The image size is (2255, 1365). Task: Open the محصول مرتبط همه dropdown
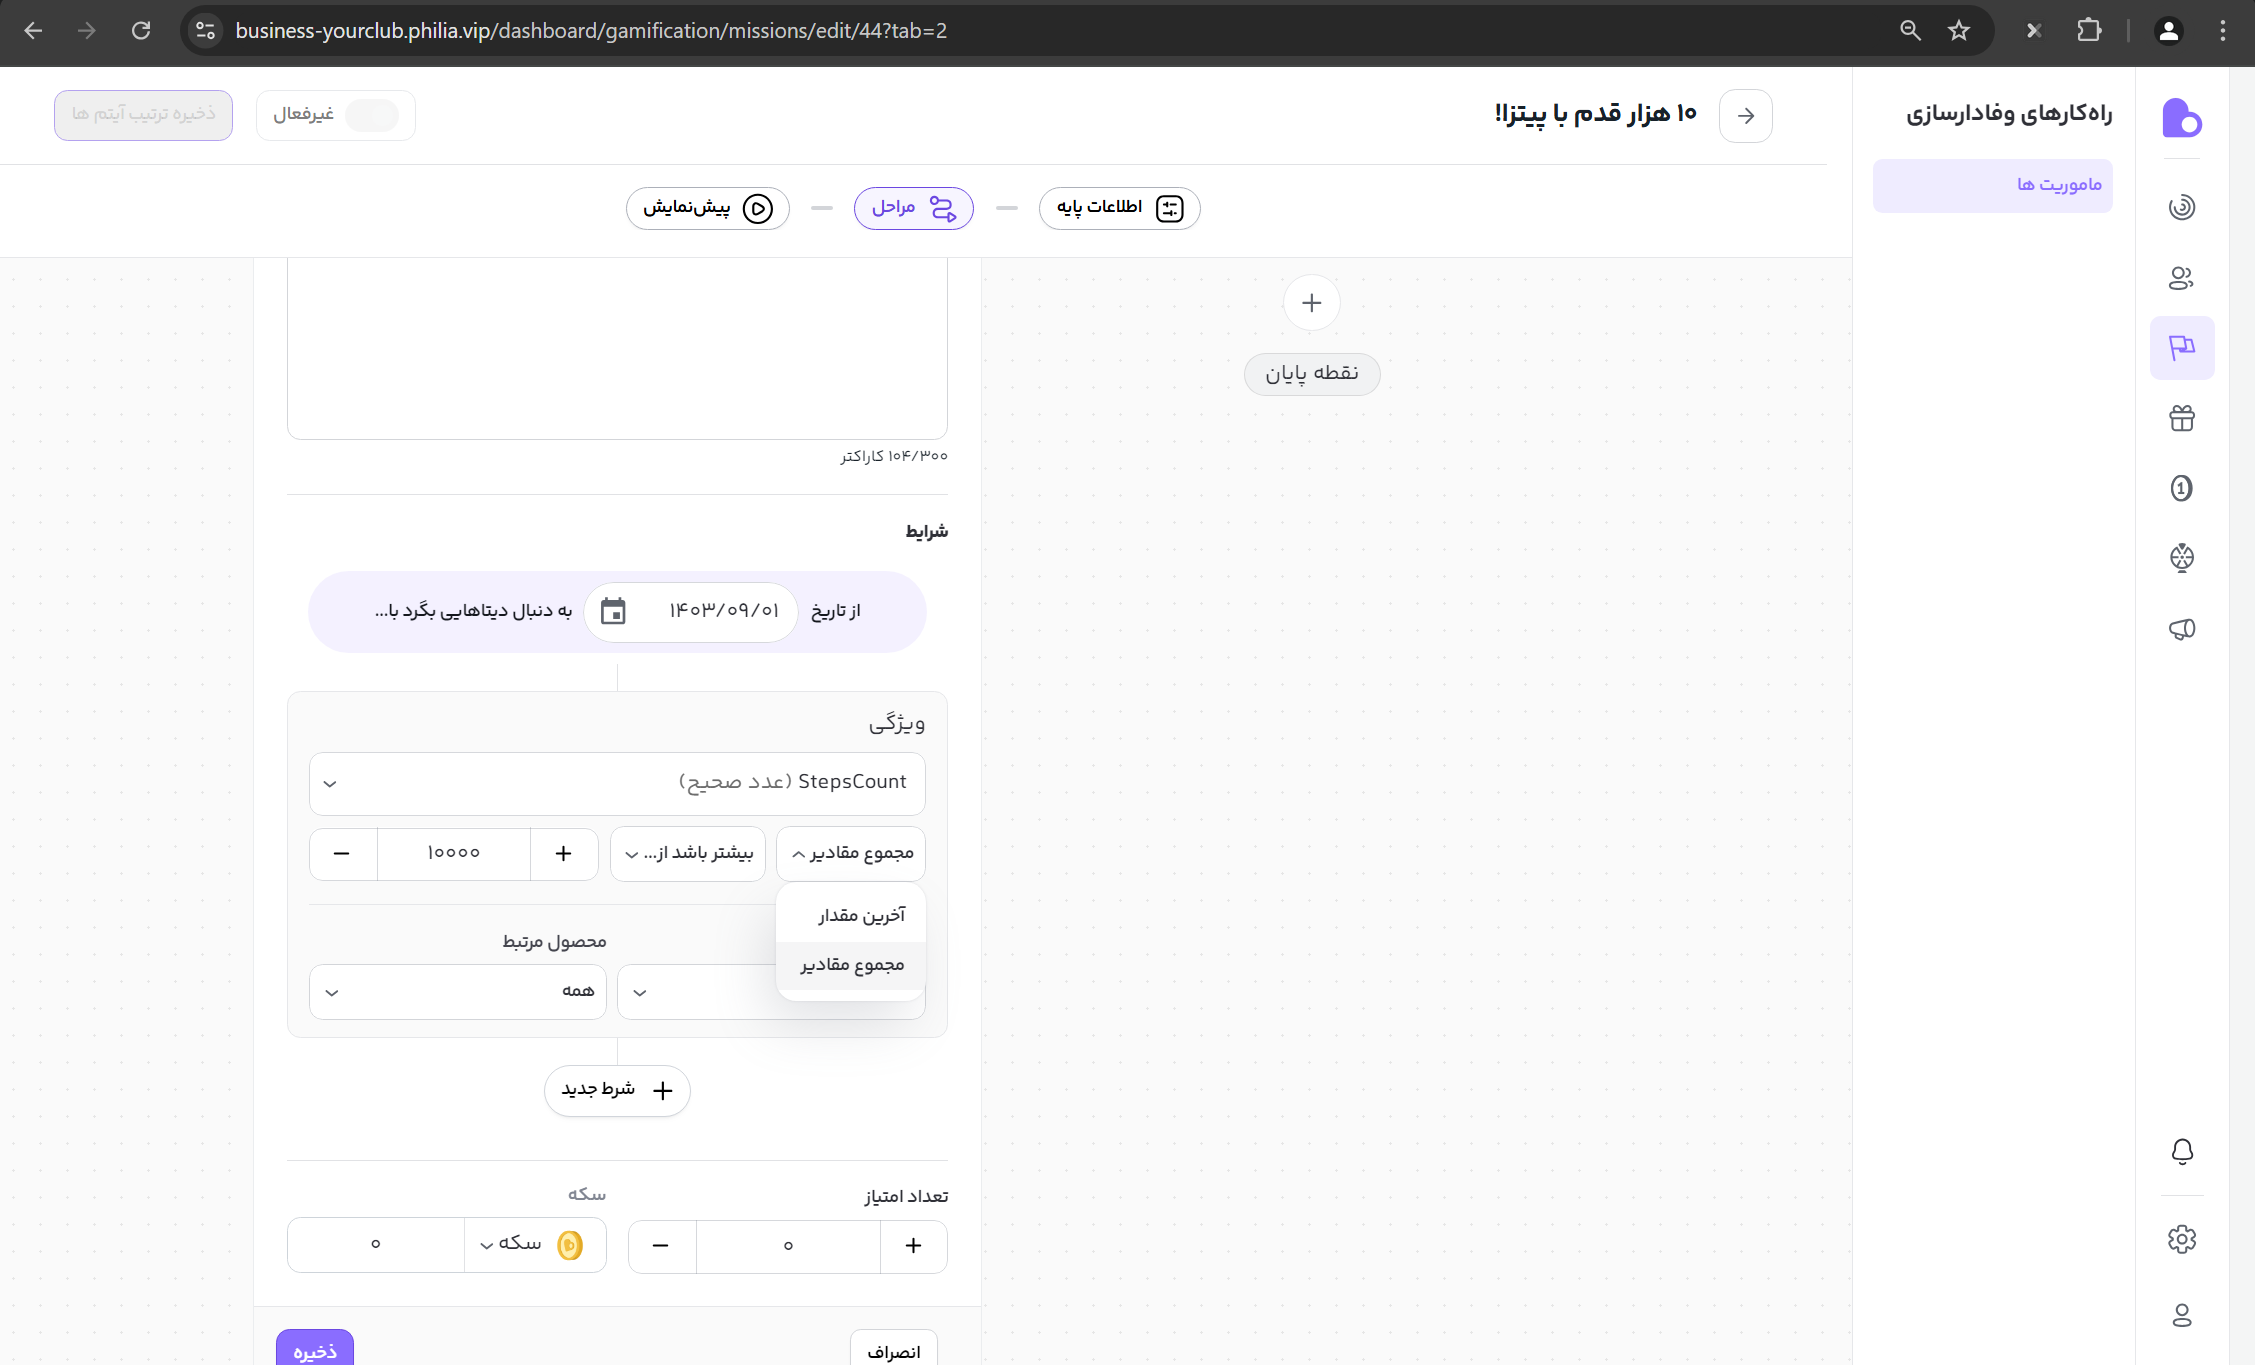click(458, 992)
